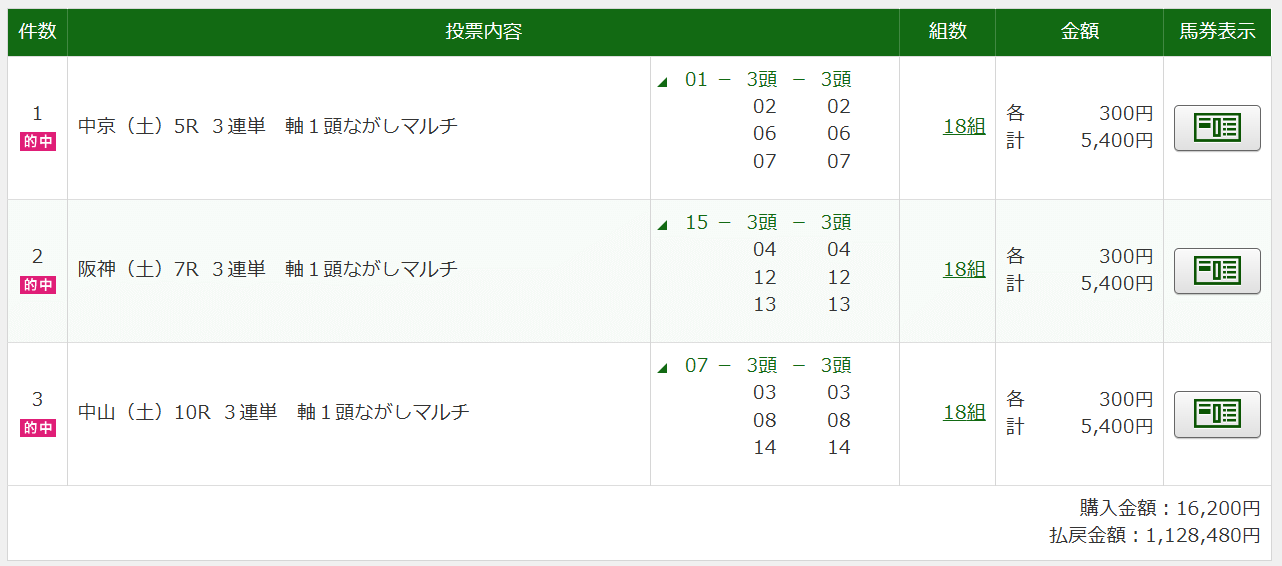The height and width of the screenshot is (566, 1282).
Task: Open the 18組 link for 中京 5R
Action: (x=963, y=127)
